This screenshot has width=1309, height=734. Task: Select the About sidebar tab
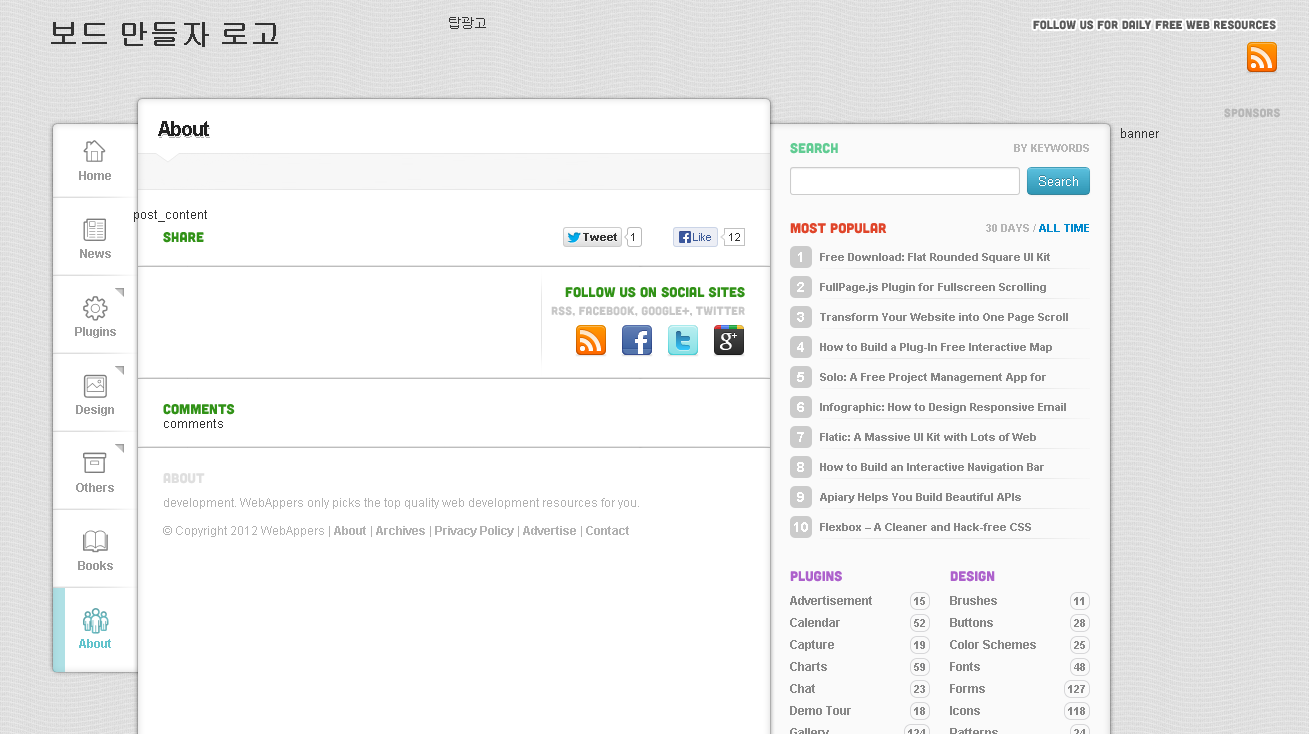pos(95,629)
